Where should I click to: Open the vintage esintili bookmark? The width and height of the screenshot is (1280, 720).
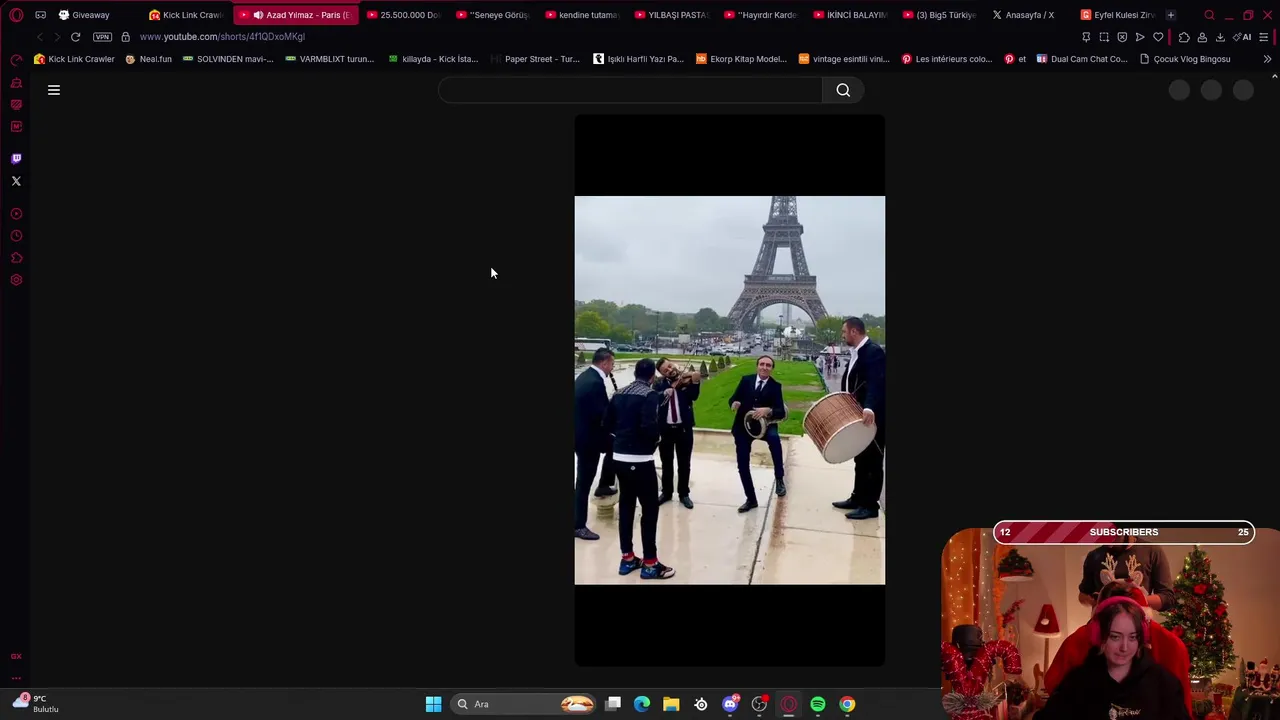[844, 59]
